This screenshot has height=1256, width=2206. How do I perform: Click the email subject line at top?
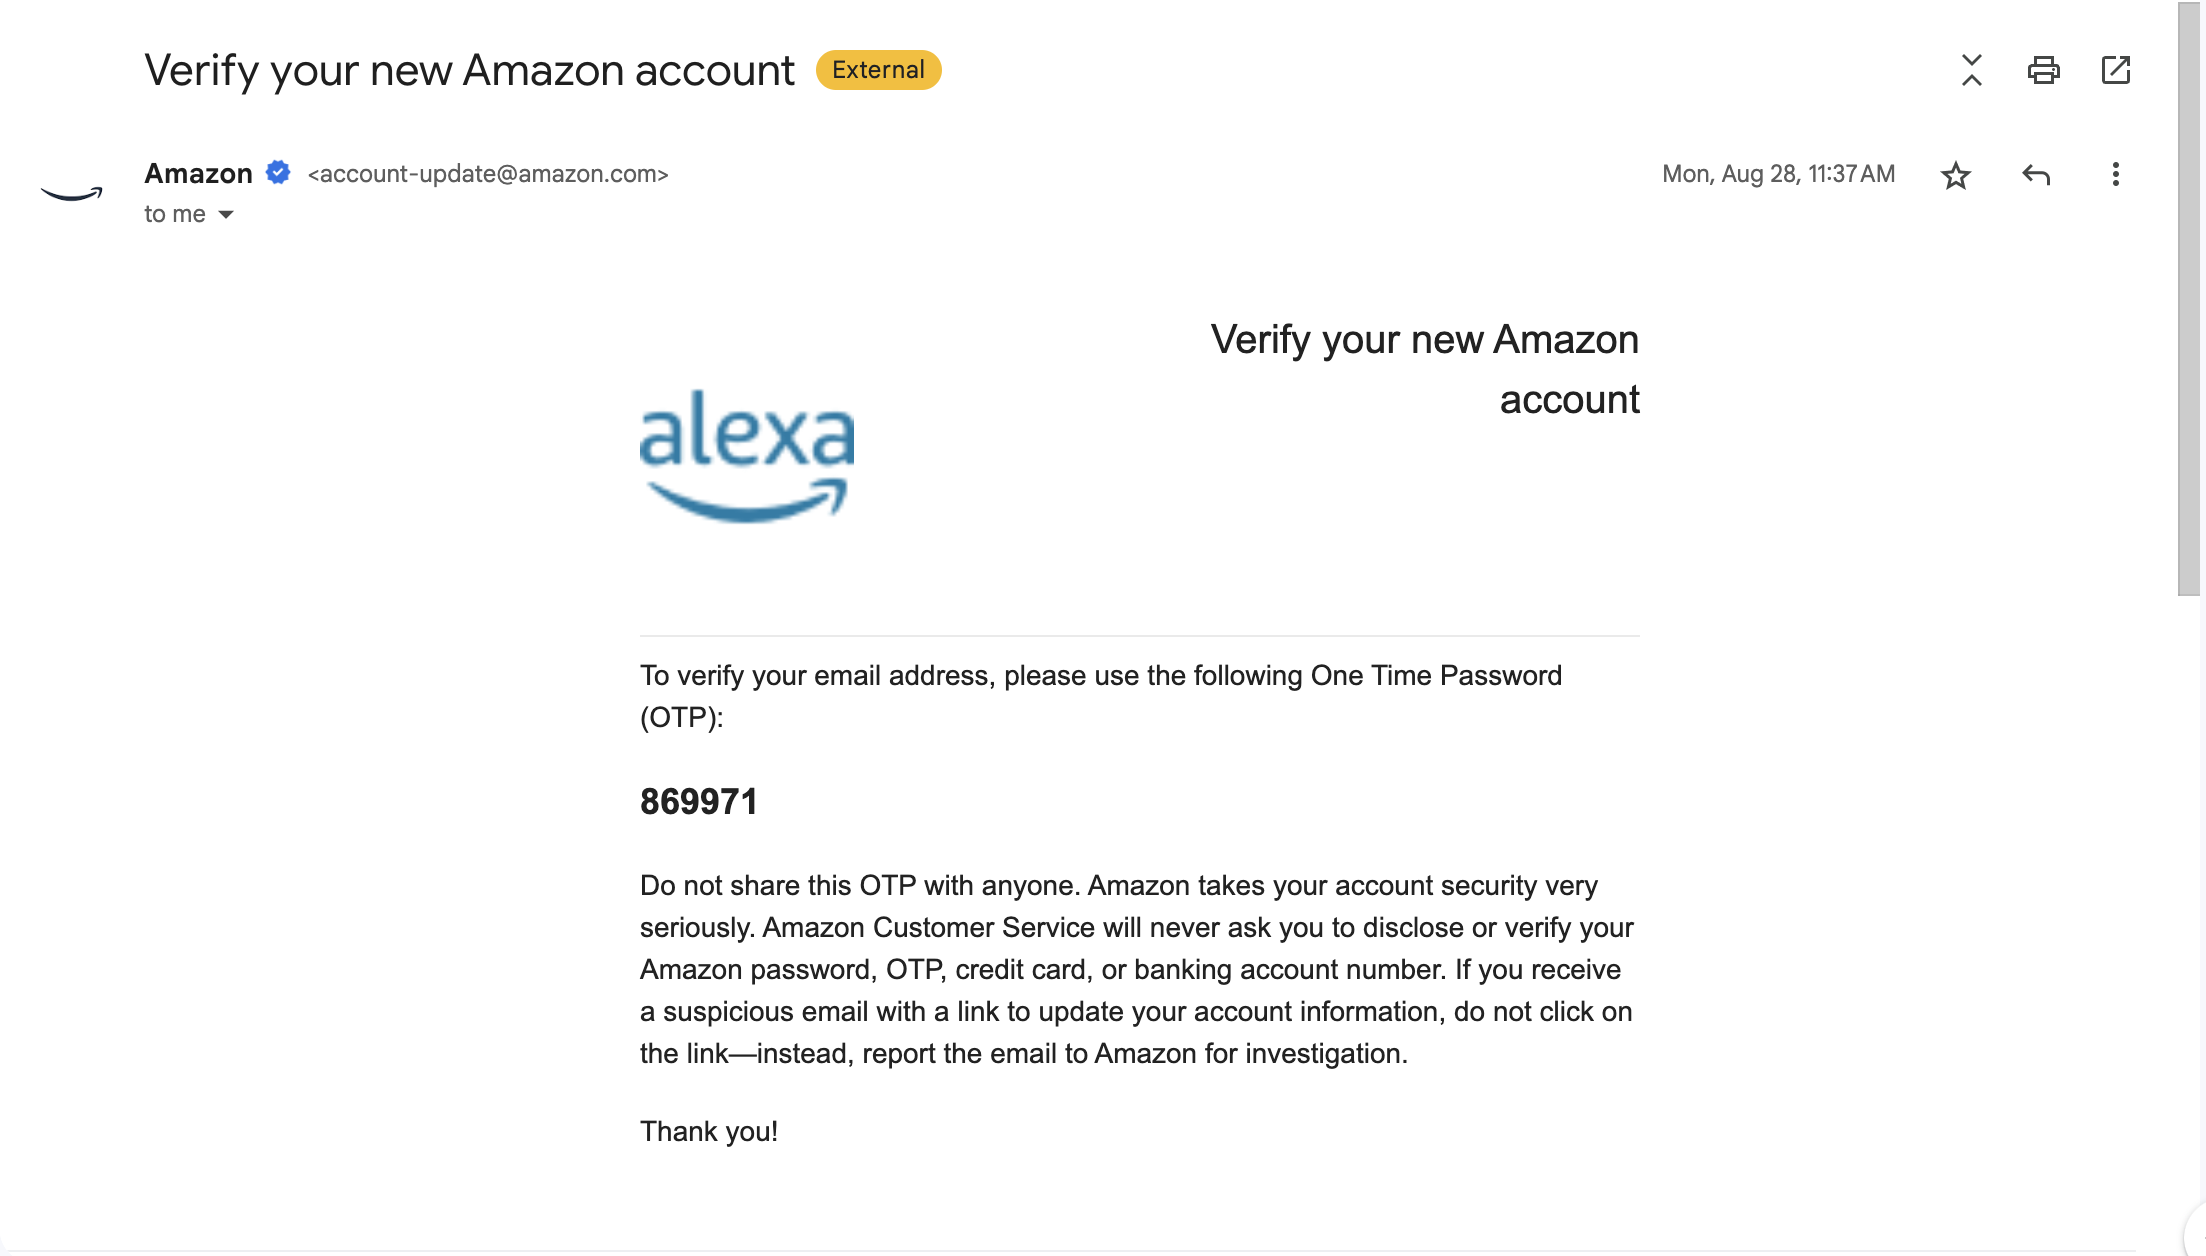469,71
